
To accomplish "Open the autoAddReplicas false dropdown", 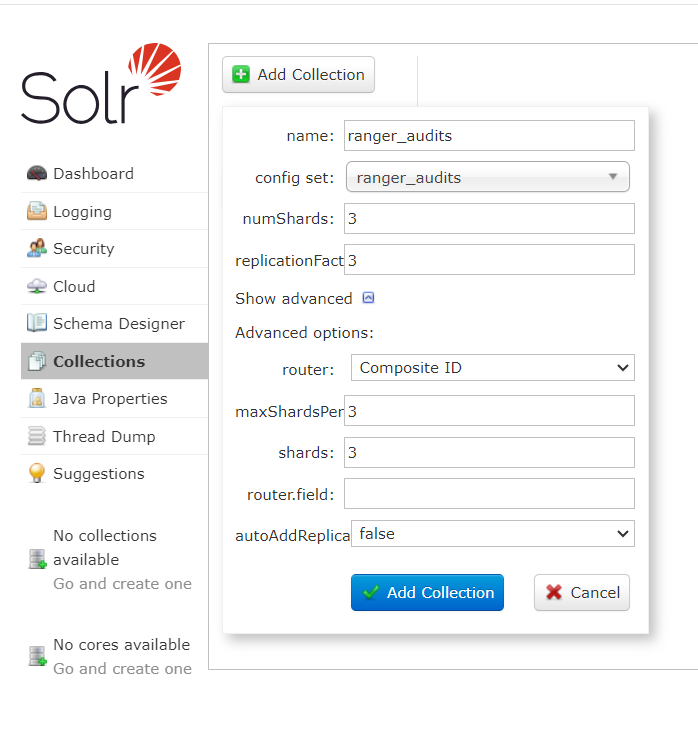I will [493, 533].
